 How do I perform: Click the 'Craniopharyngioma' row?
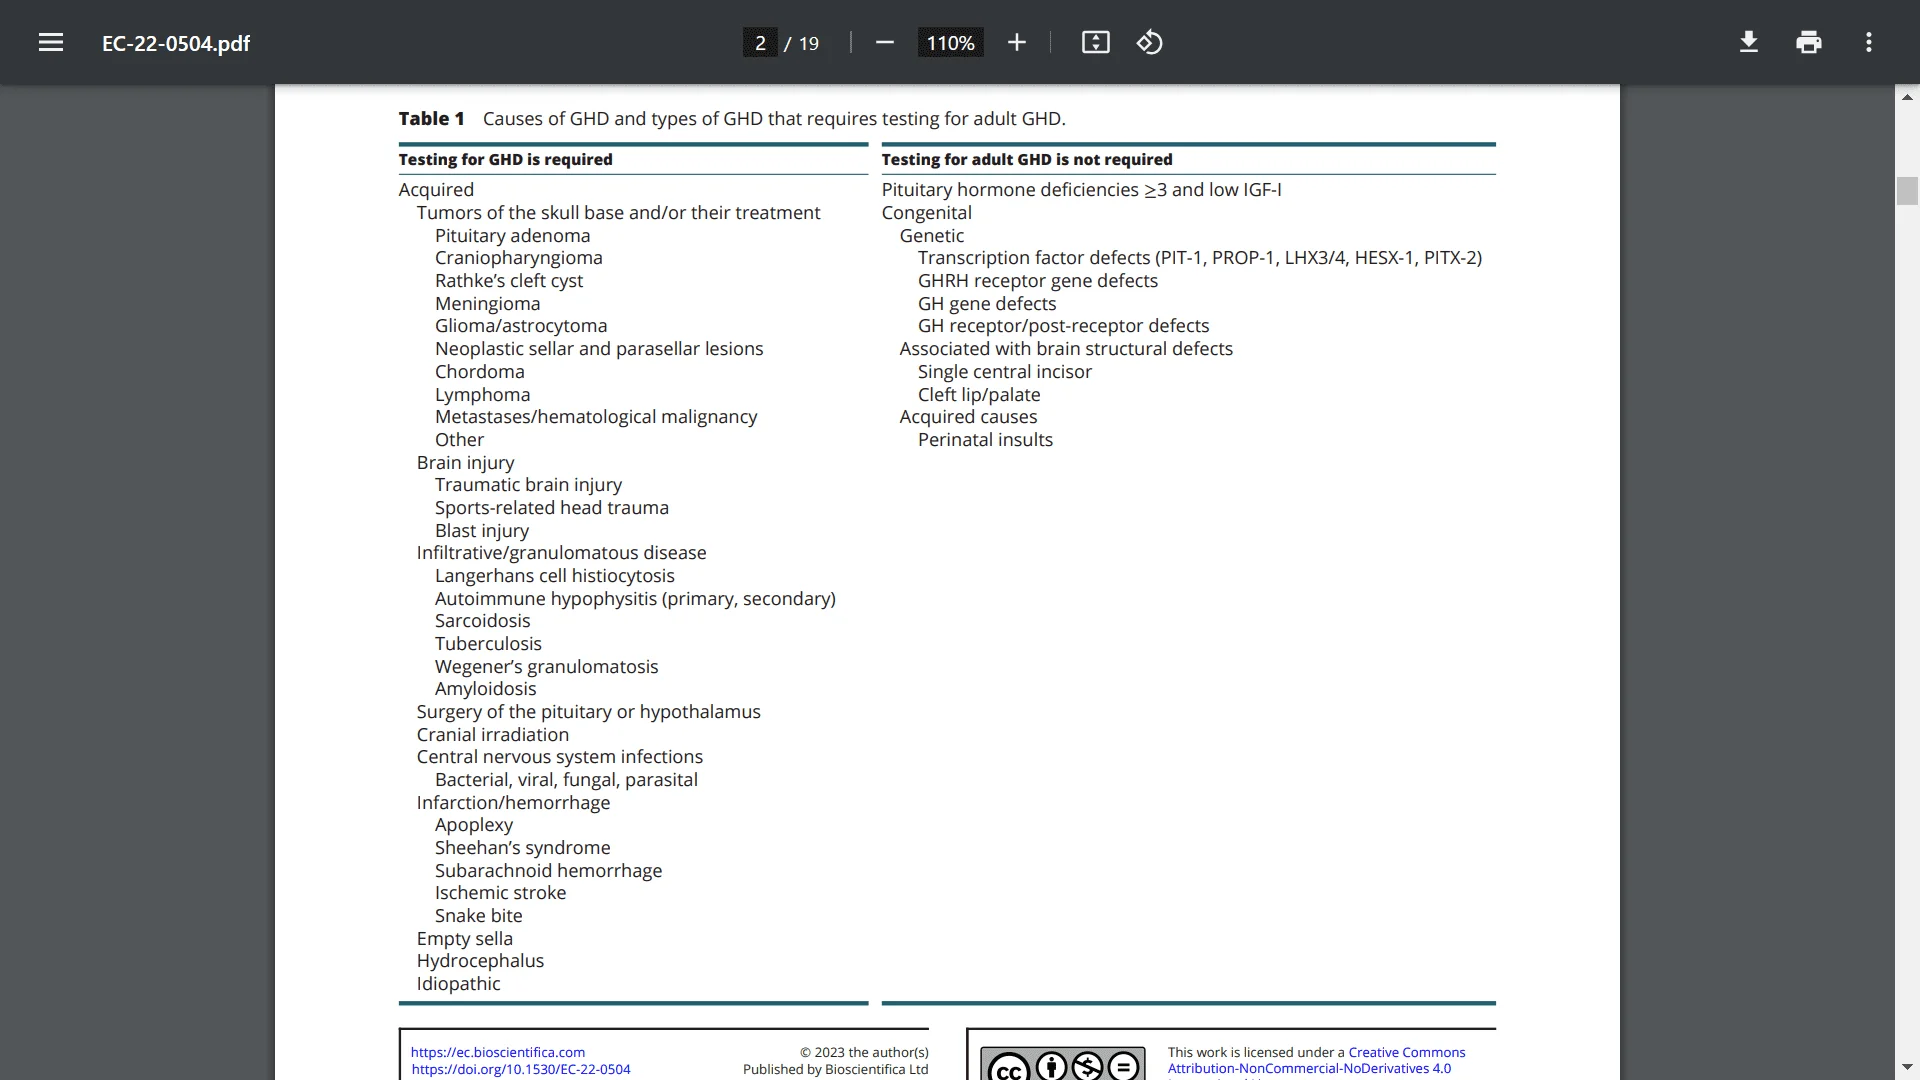pyautogui.click(x=518, y=257)
